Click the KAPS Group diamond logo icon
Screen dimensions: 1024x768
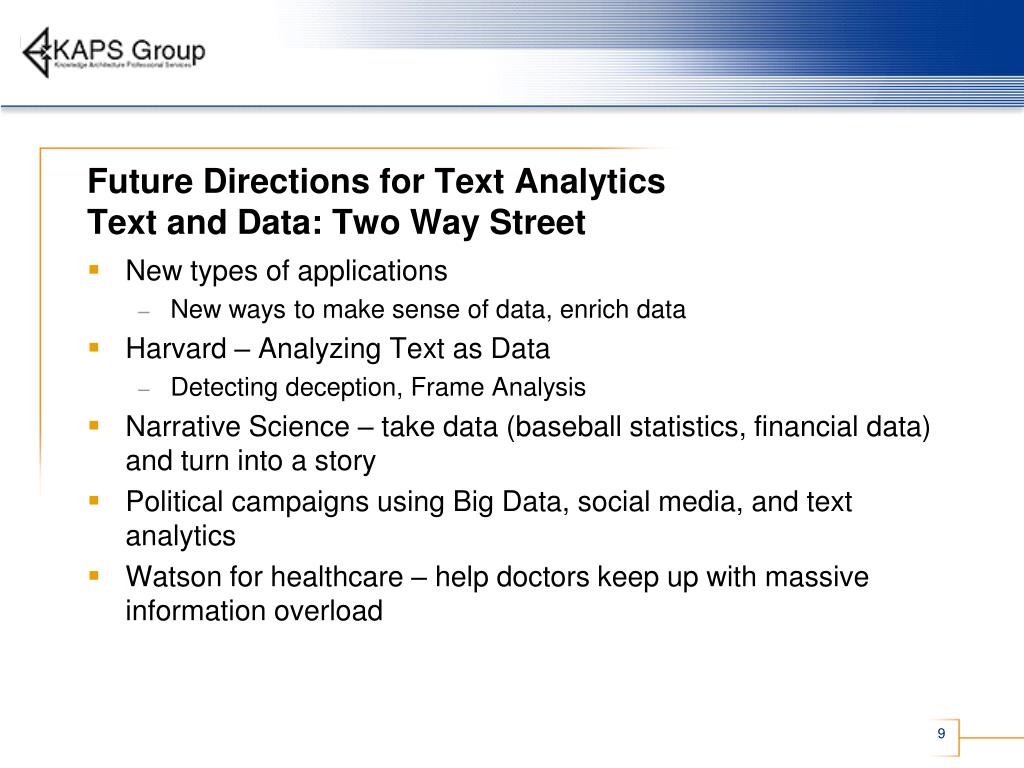37,52
